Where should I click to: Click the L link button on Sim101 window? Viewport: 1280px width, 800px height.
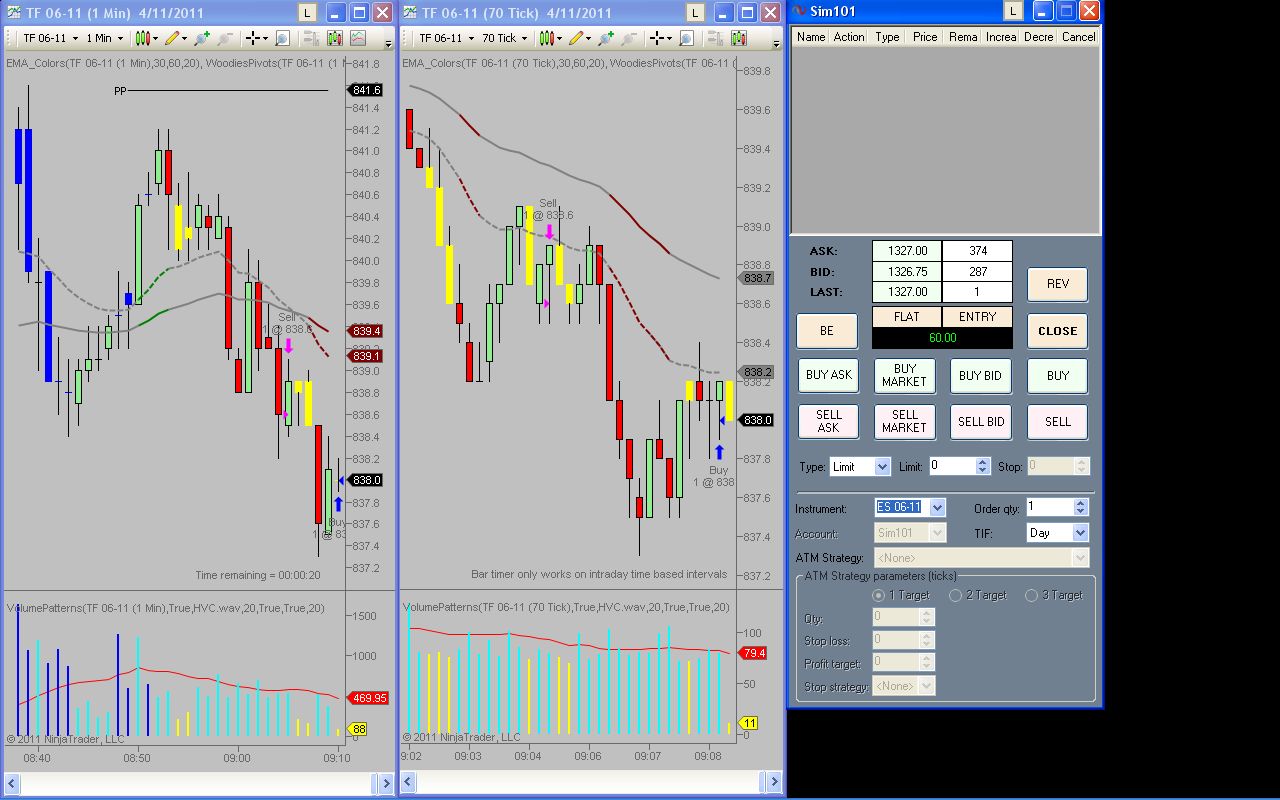click(1013, 11)
